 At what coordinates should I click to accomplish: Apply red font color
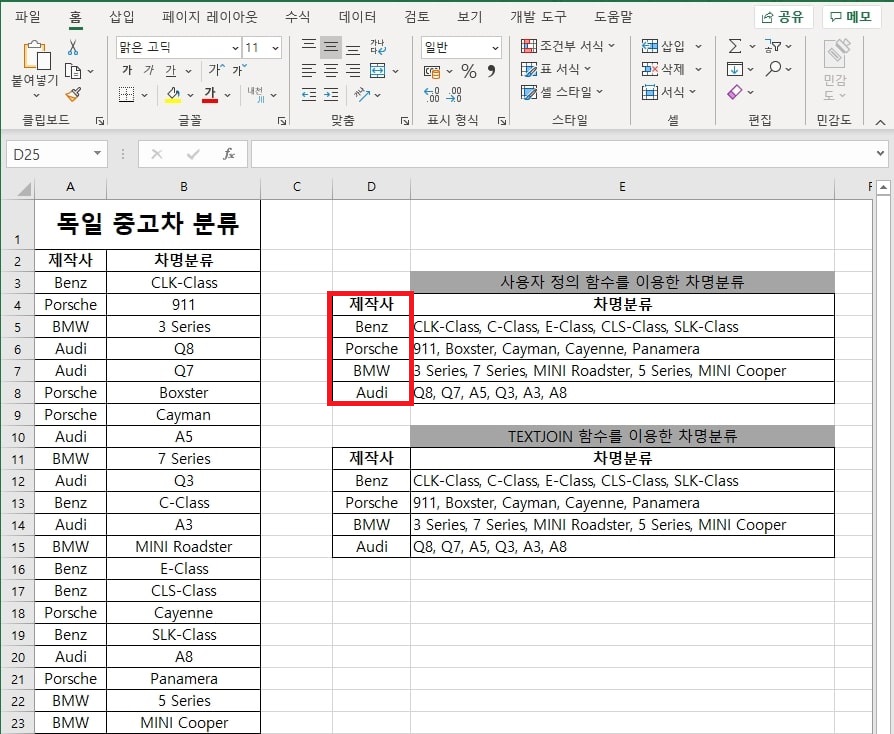(210, 95)
